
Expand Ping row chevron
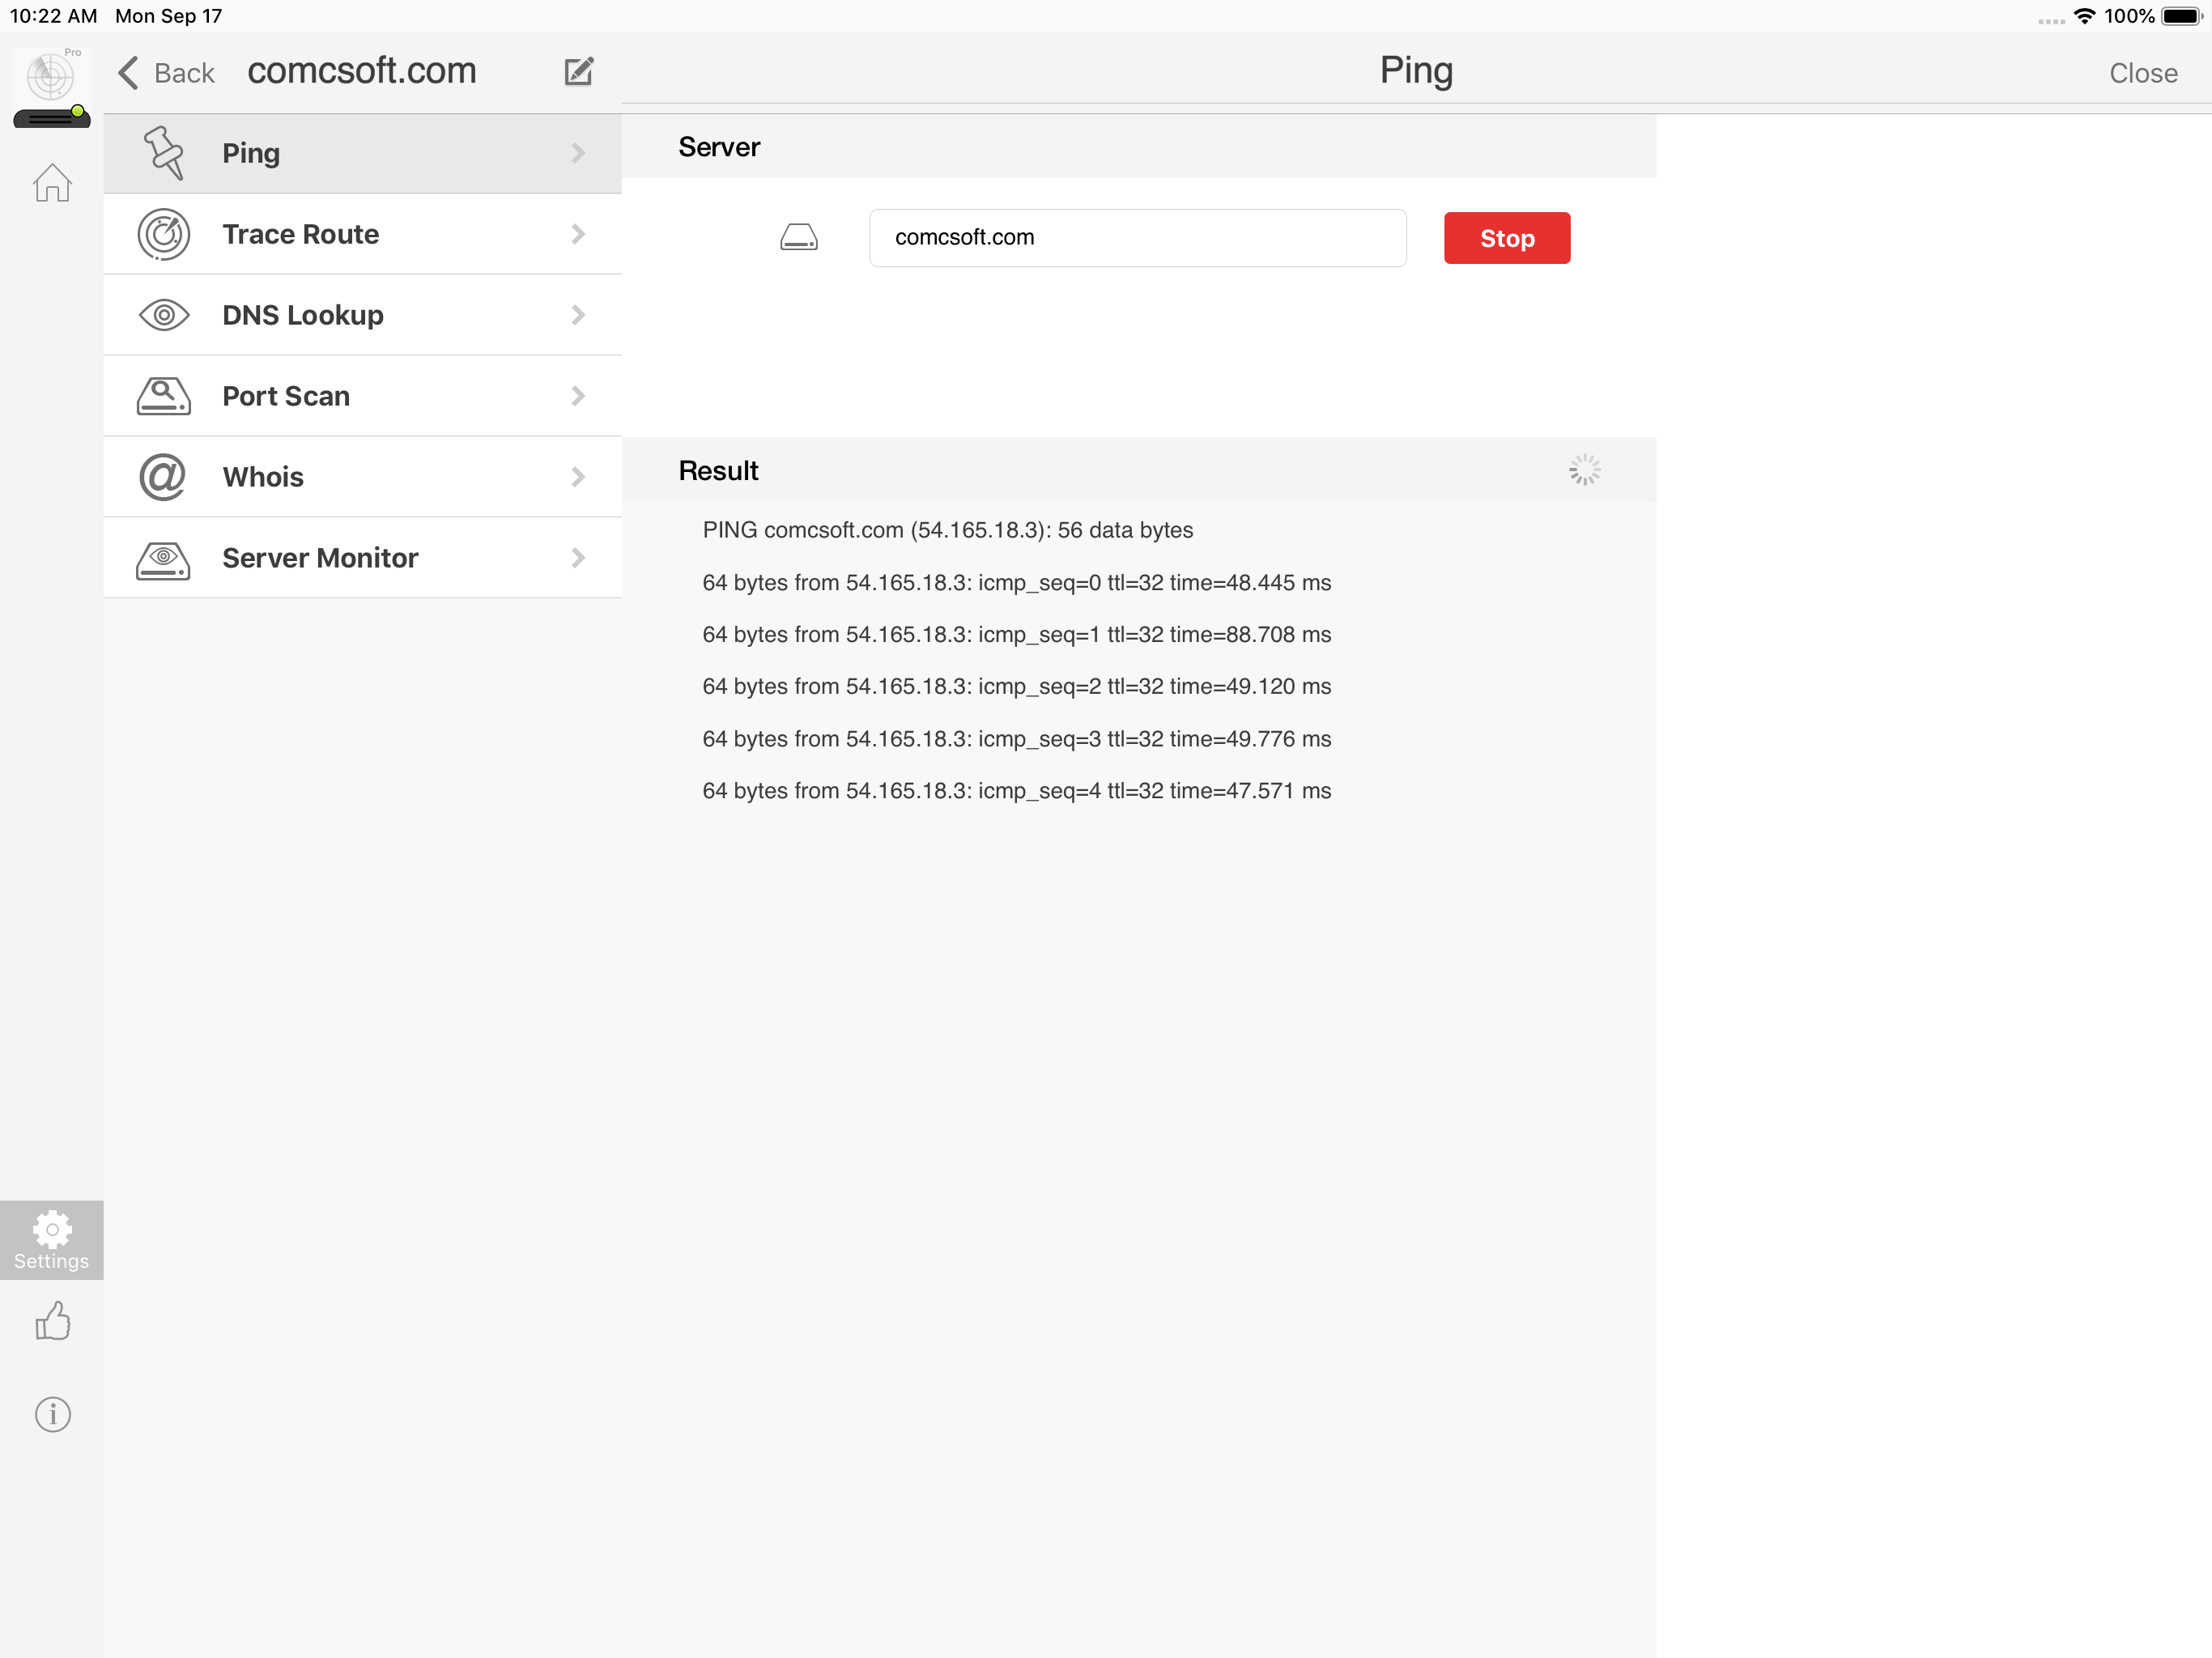578,153
